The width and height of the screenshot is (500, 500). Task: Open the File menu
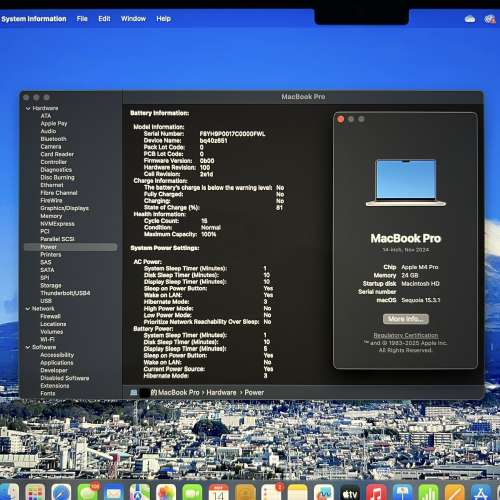82,19
